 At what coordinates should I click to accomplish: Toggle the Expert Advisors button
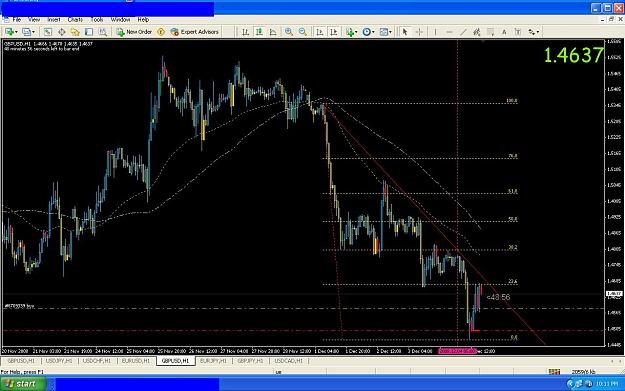click(x=195, y=32)
